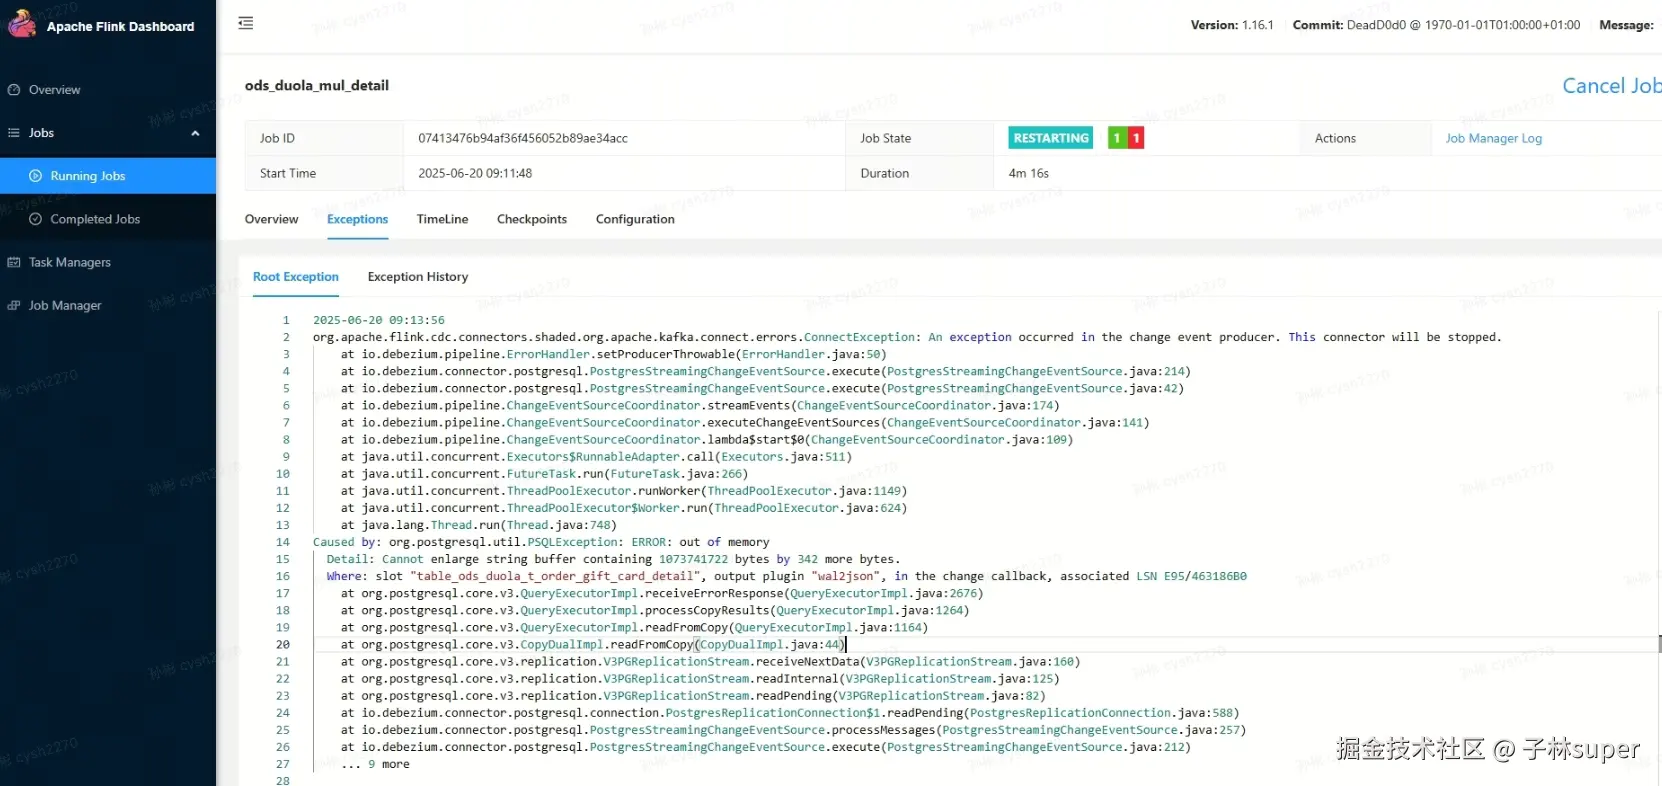Click the exception timestamp 2025-06-20 09:13:56
The height and width of the screenshot is (786, 1662).
tap(379, 320)
